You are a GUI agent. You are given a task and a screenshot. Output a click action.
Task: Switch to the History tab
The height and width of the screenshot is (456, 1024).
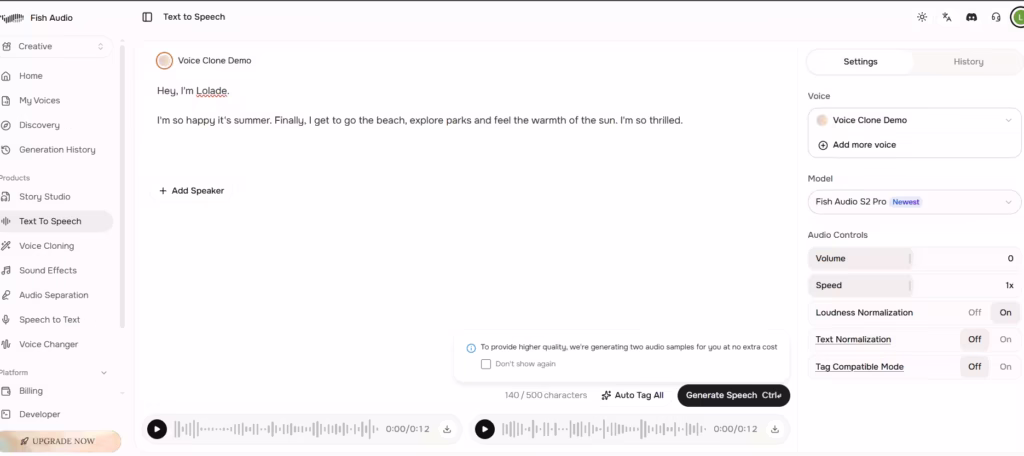(x=968, y=61)
